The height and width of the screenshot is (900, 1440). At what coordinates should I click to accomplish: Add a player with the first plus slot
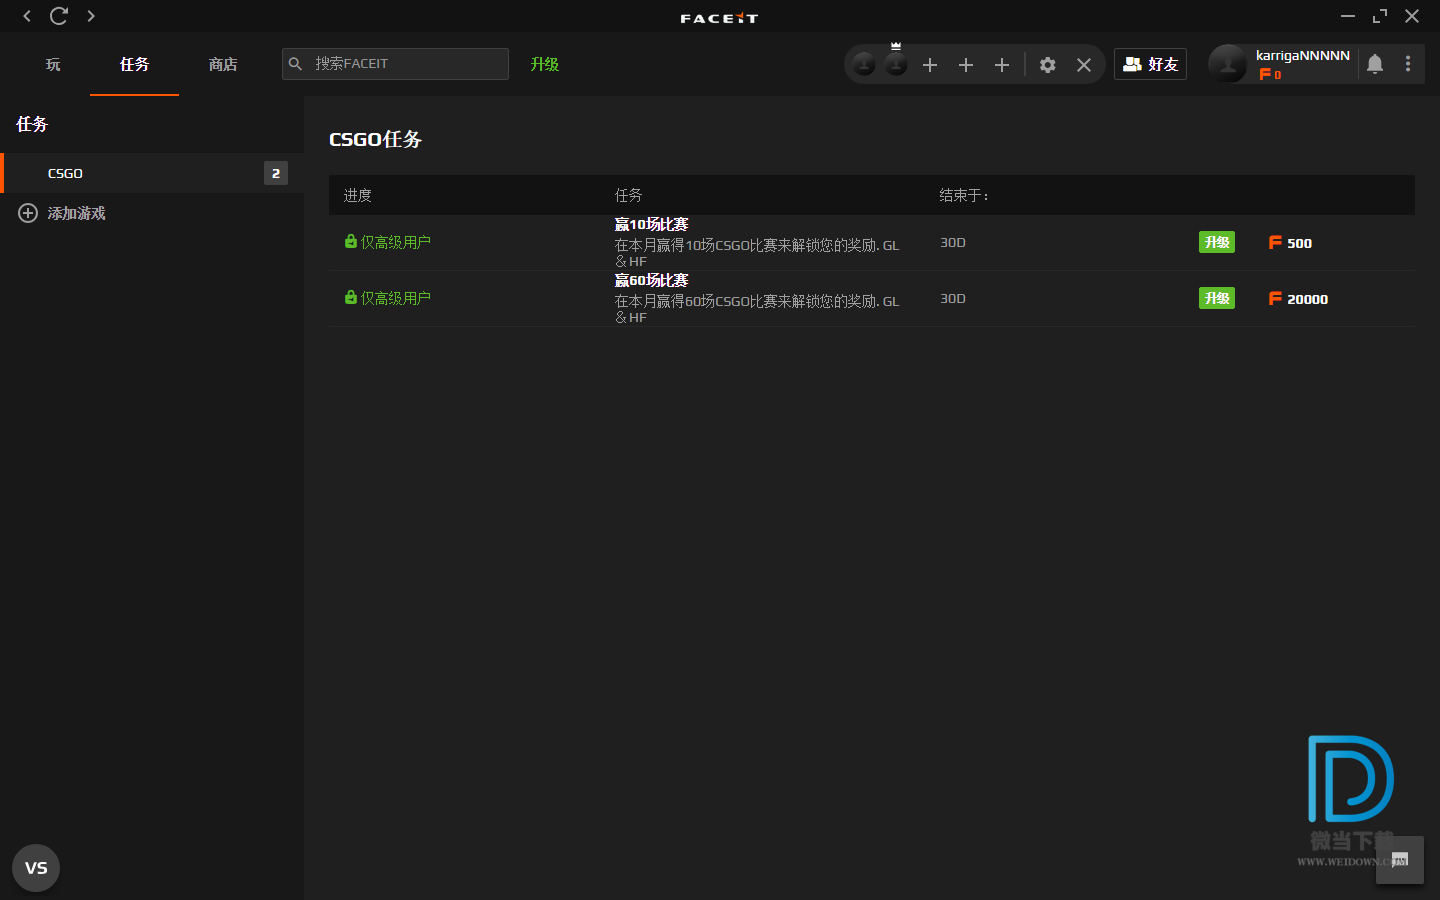(930, 65)
